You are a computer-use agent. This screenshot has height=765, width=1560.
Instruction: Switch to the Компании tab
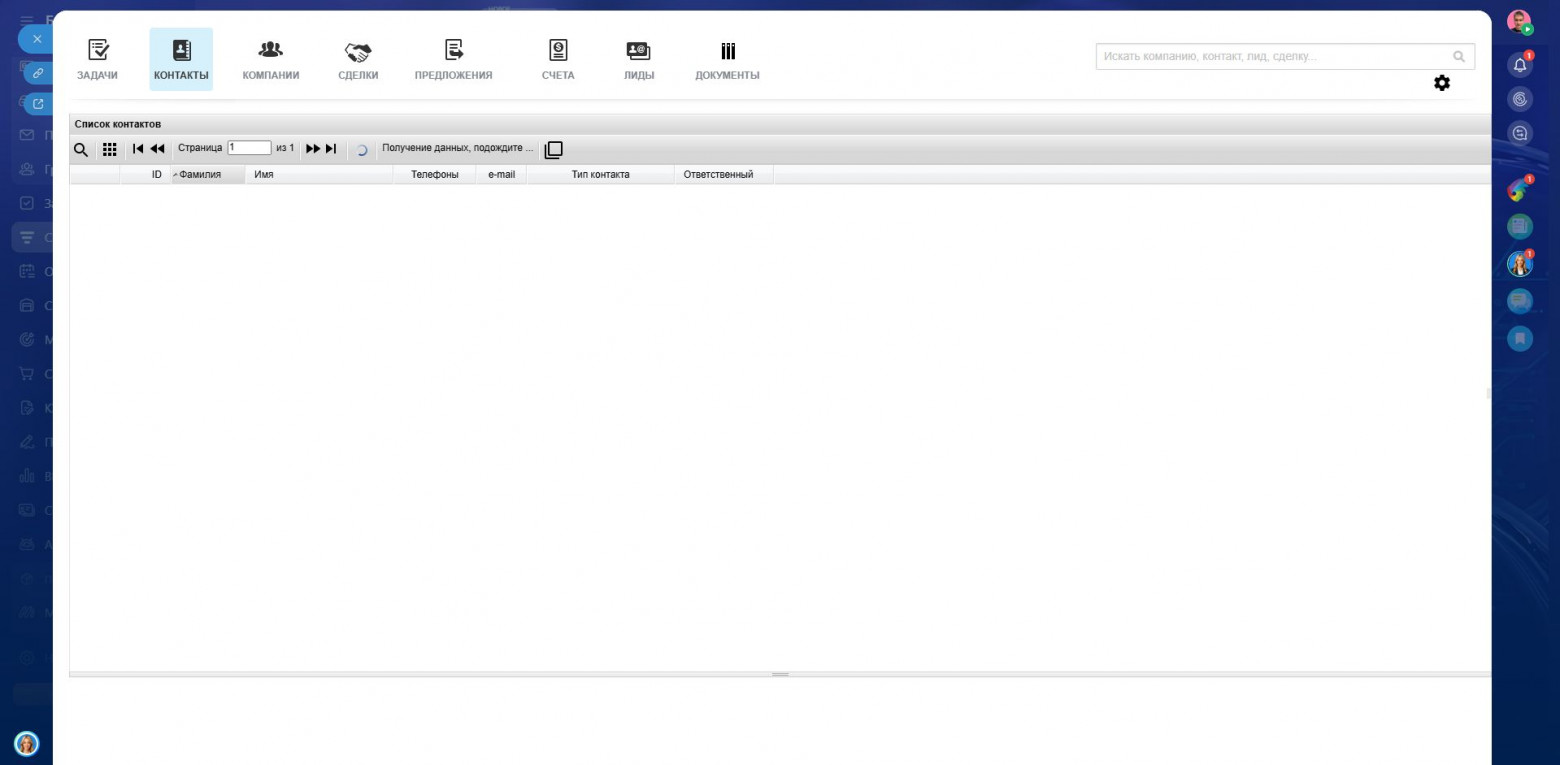pyautogui.click(x=270, y=60)
